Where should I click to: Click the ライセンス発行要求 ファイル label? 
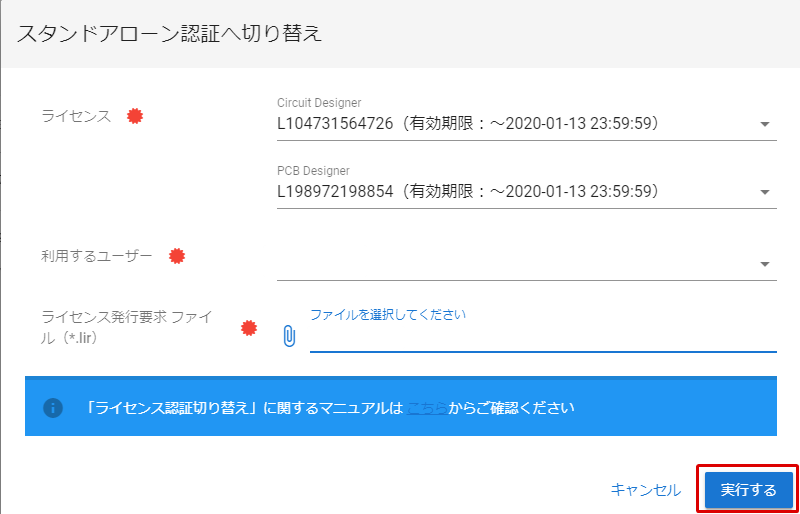coord(127,327)
